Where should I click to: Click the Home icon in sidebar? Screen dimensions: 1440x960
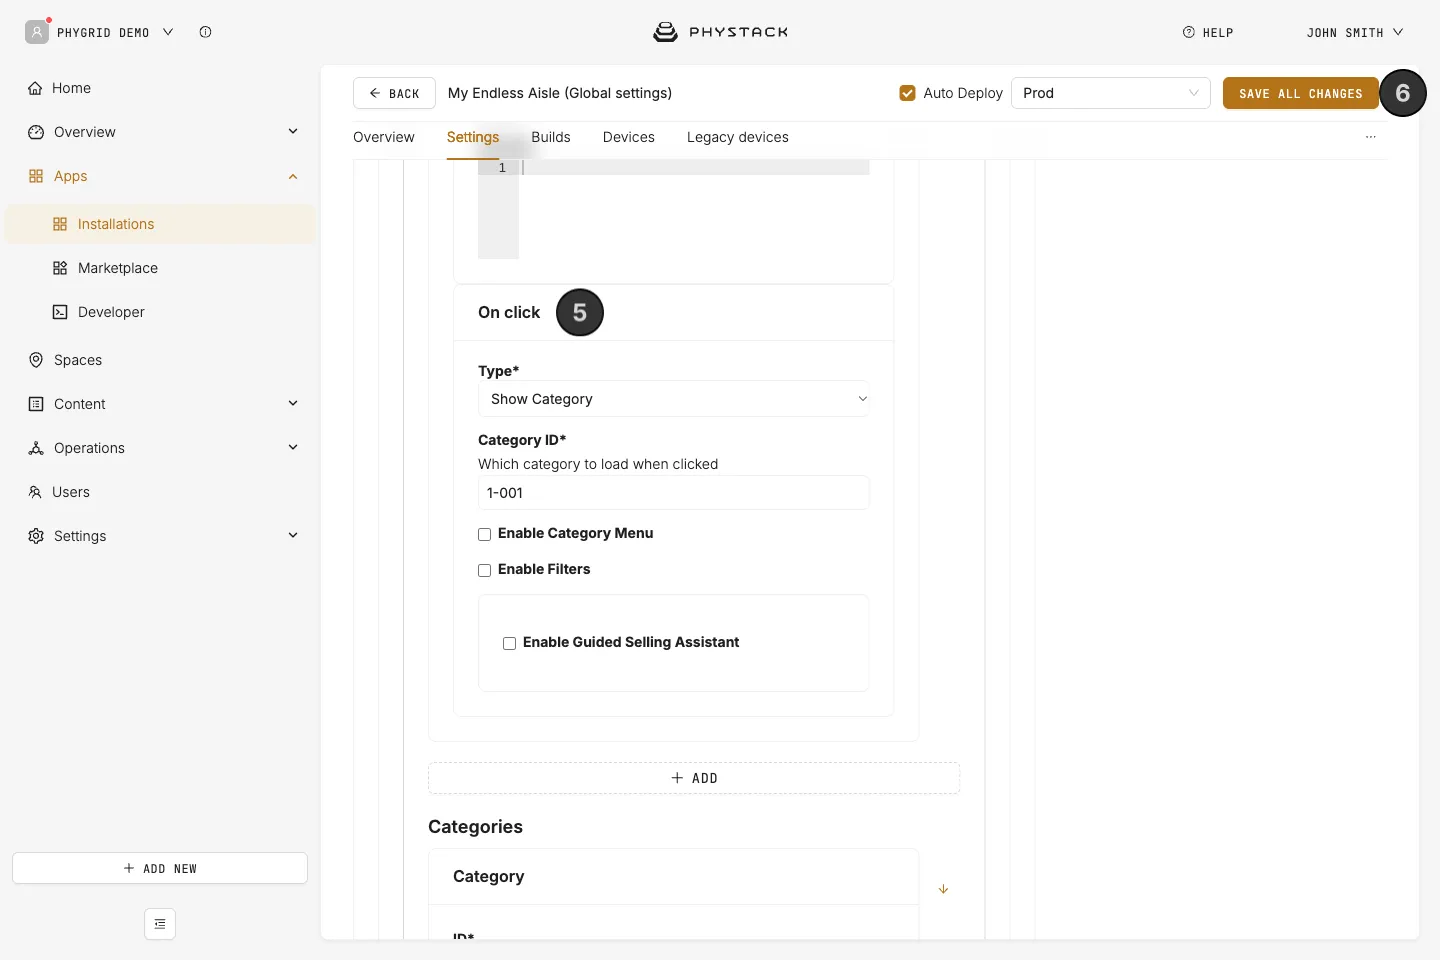35,88
